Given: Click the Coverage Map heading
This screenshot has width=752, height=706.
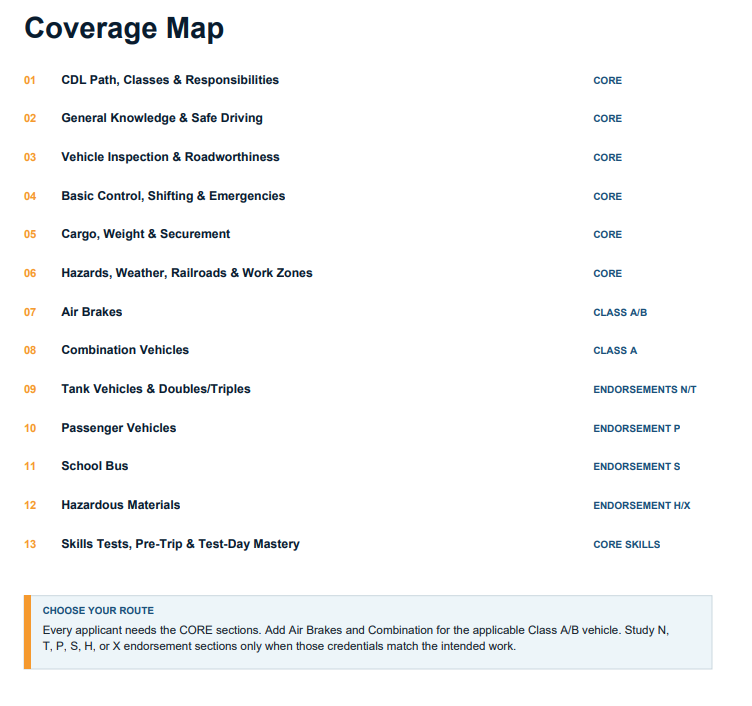Looking at the screenshot, I should (124, 29).
